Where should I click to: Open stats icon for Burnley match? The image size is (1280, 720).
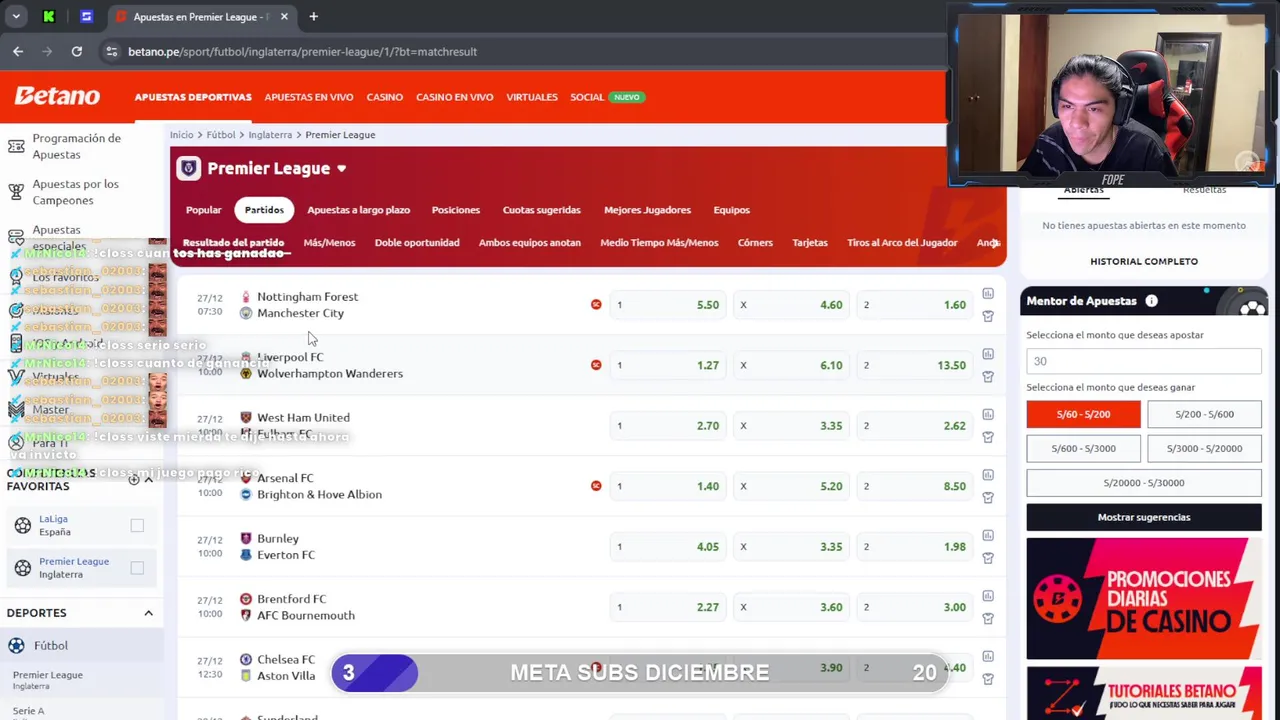pyautogui.click(x=988, y=536)
